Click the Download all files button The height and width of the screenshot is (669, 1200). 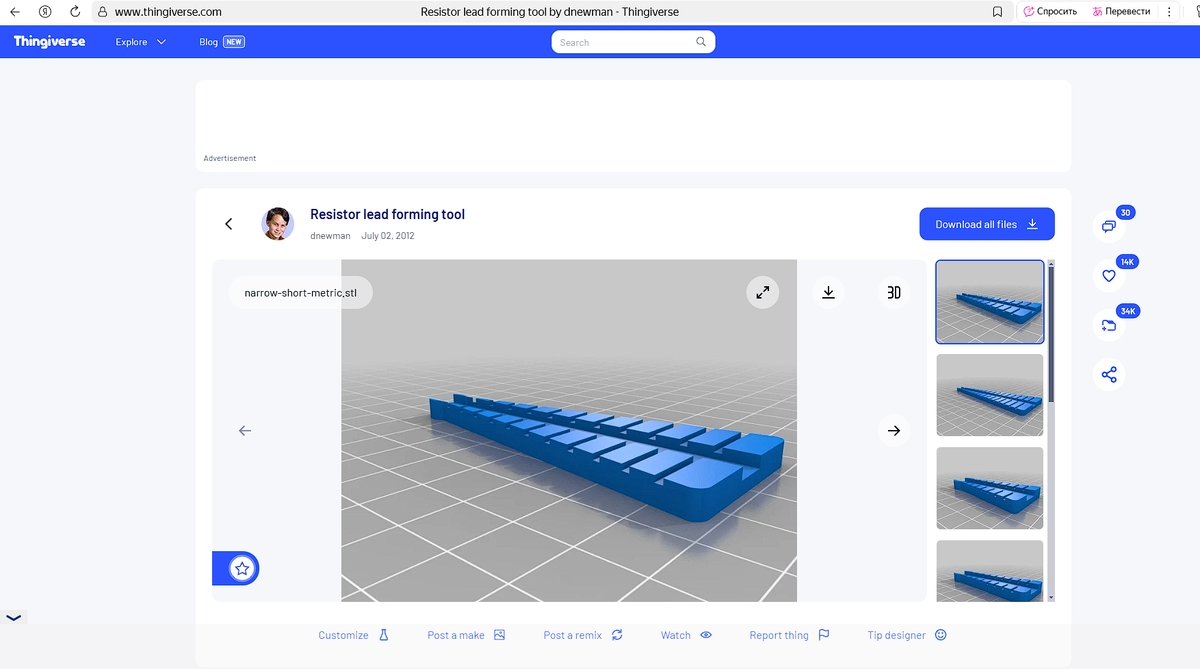click(987, 224)
